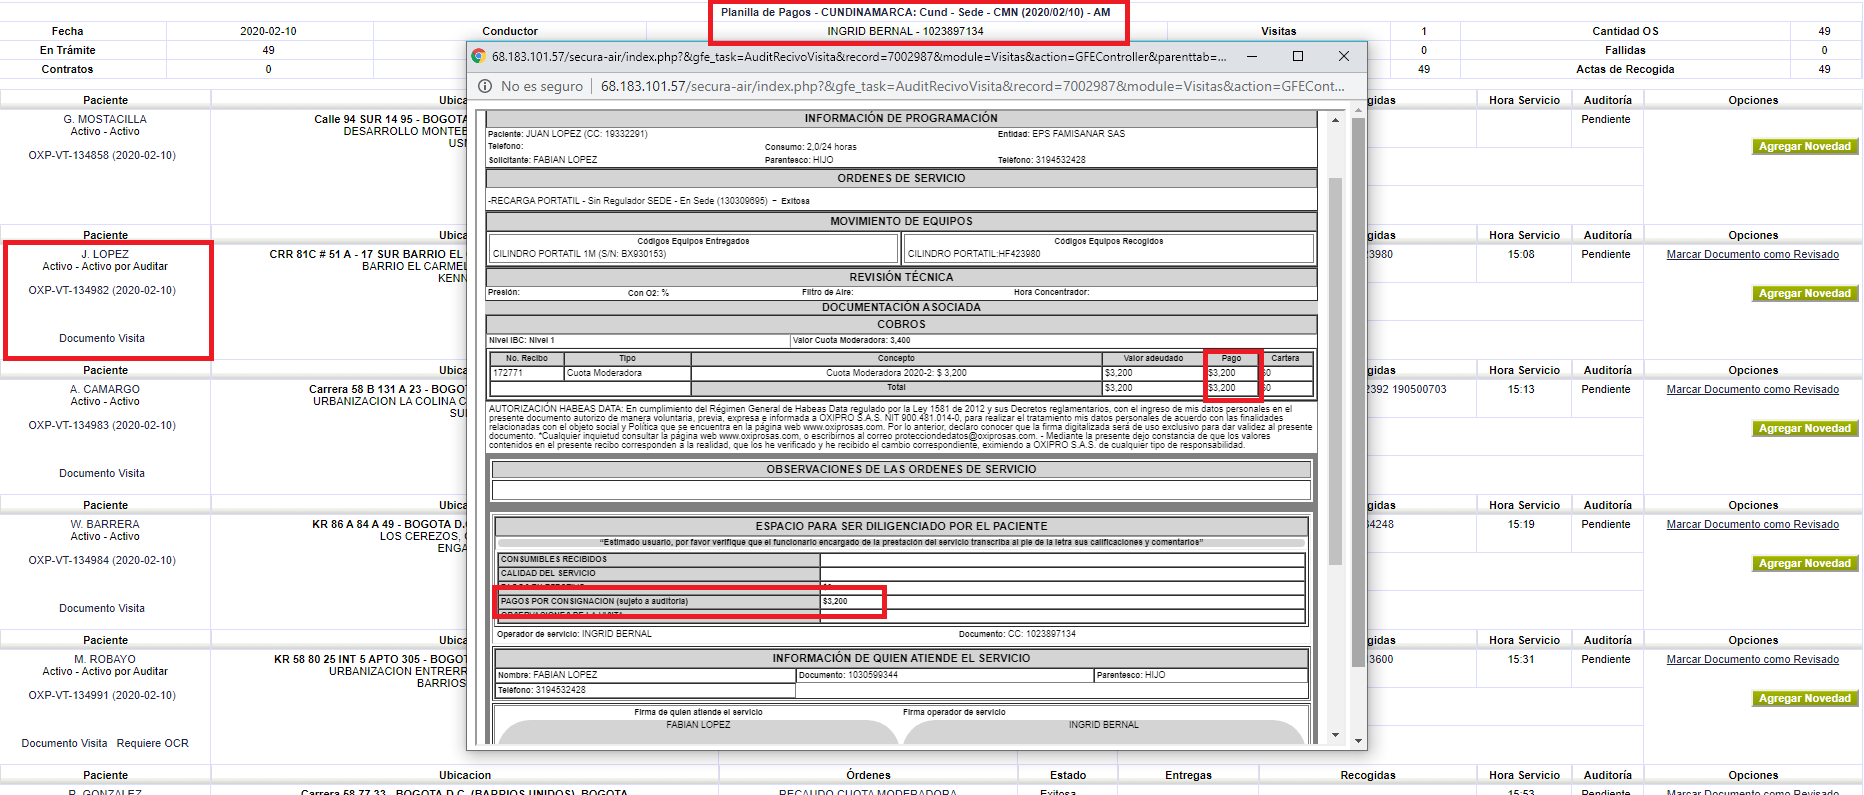Select patient name G. MOSTACILLA

coord(105,120)
